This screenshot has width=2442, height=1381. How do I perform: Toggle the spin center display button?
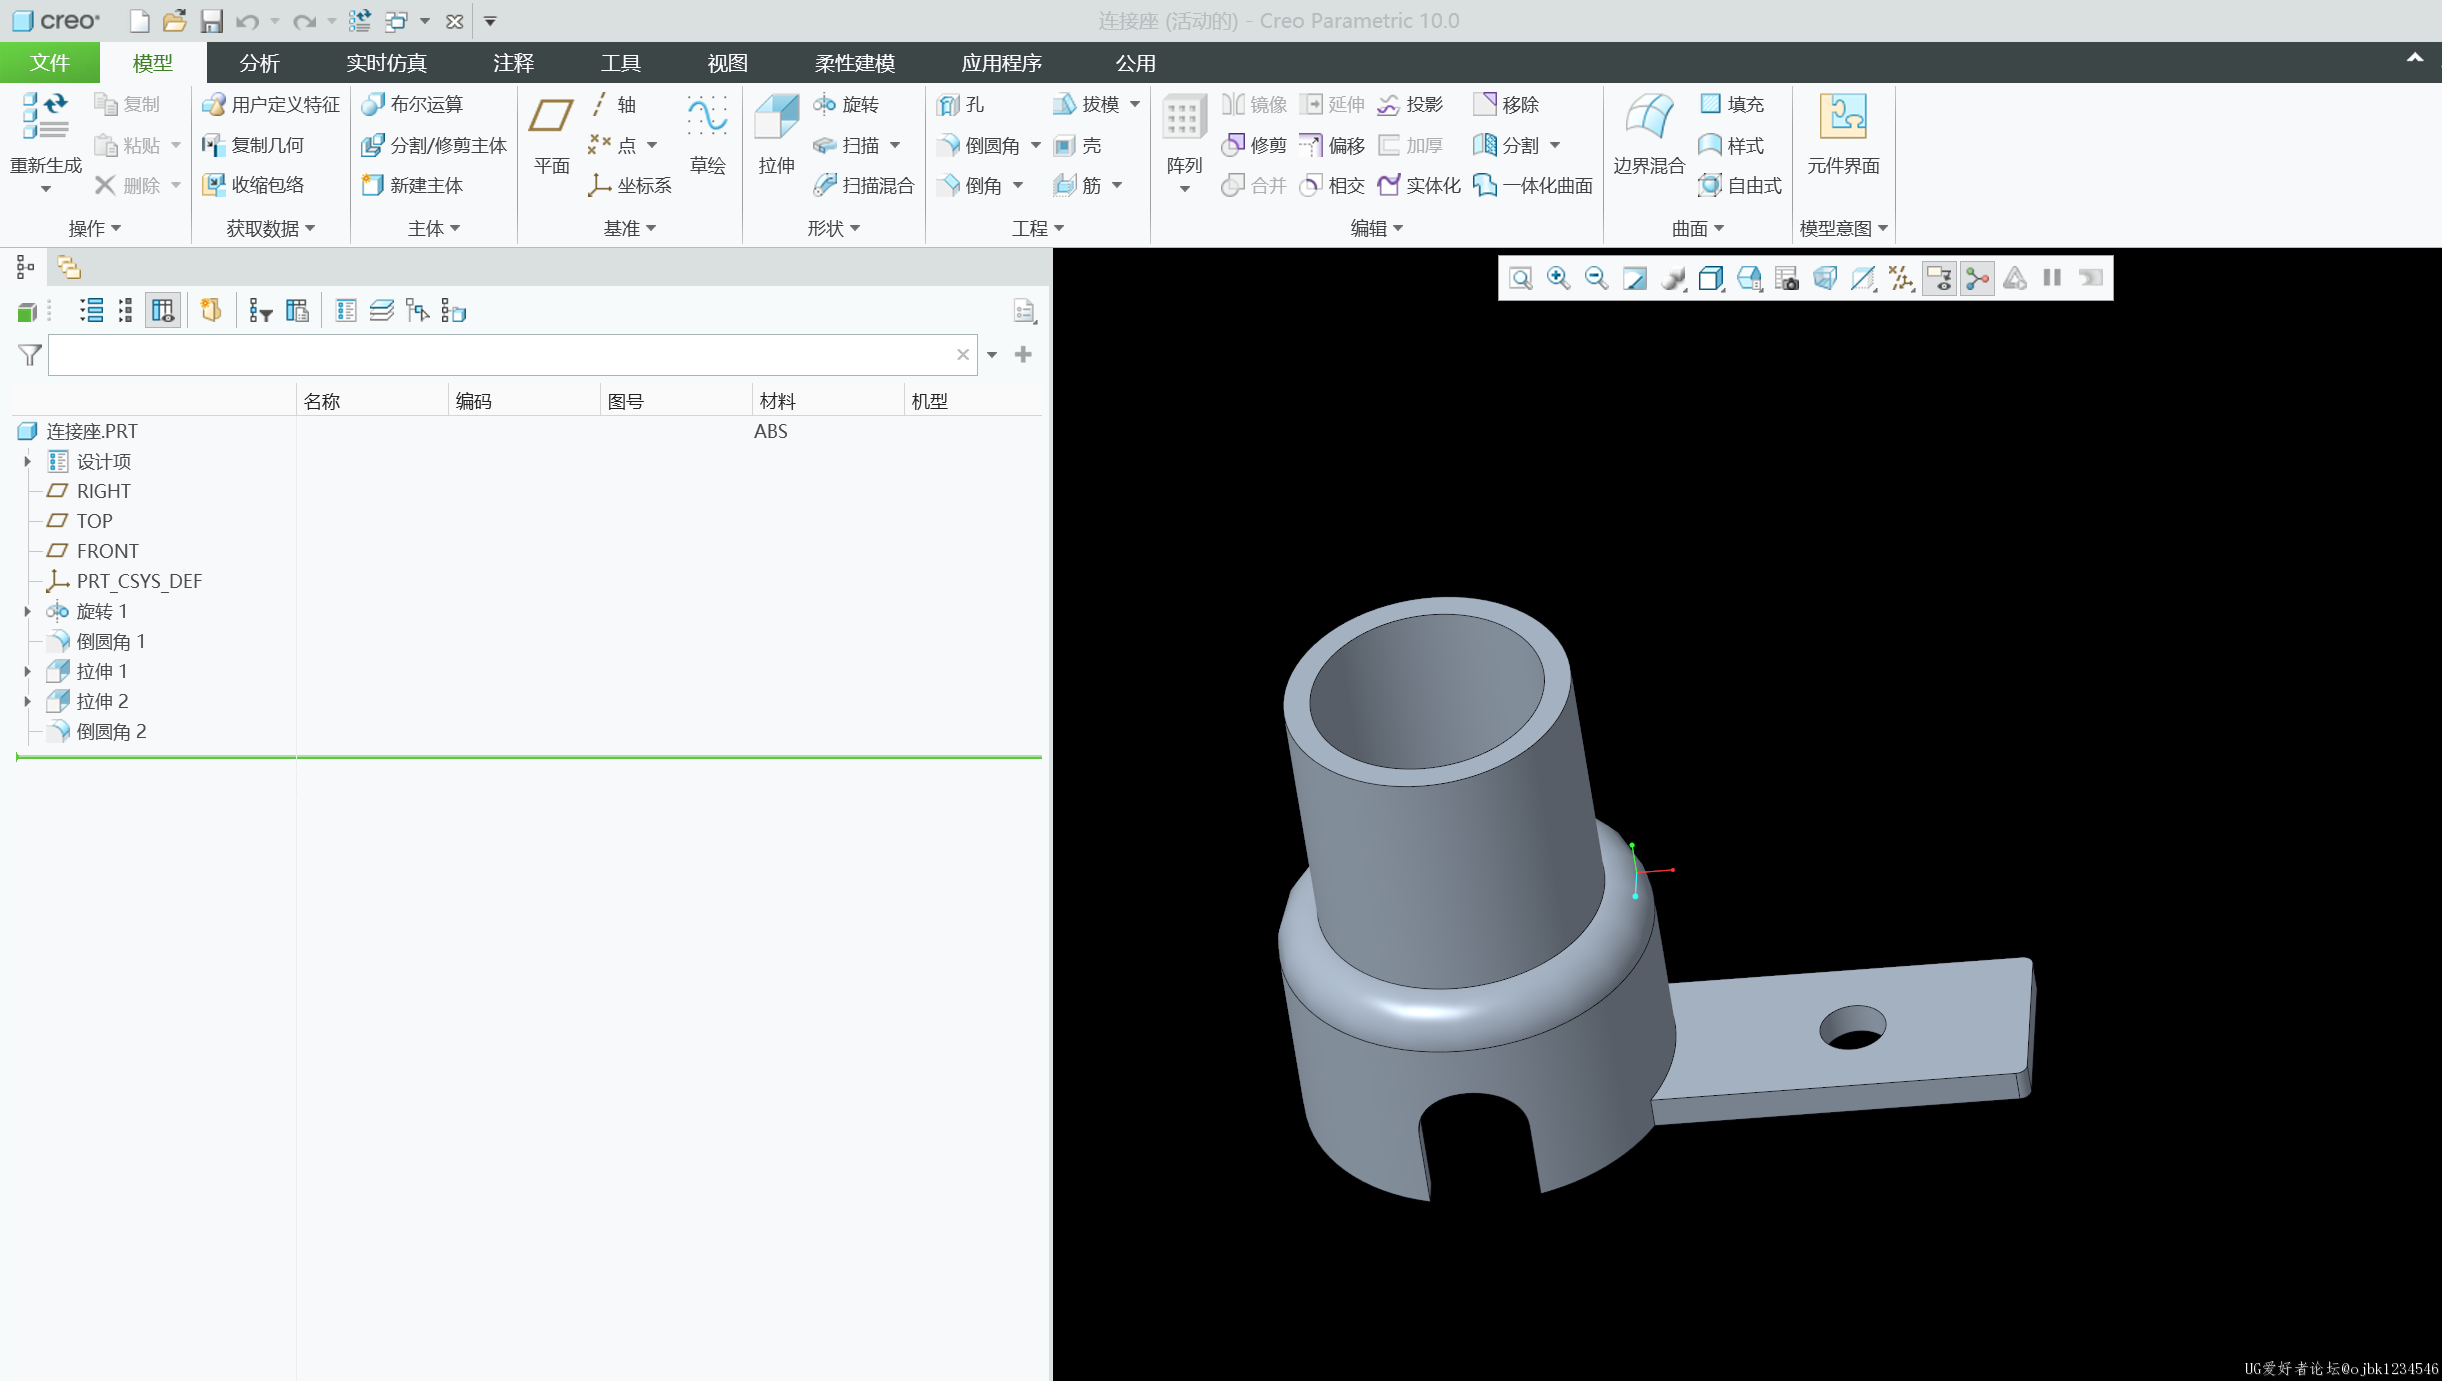[1977, 278]
